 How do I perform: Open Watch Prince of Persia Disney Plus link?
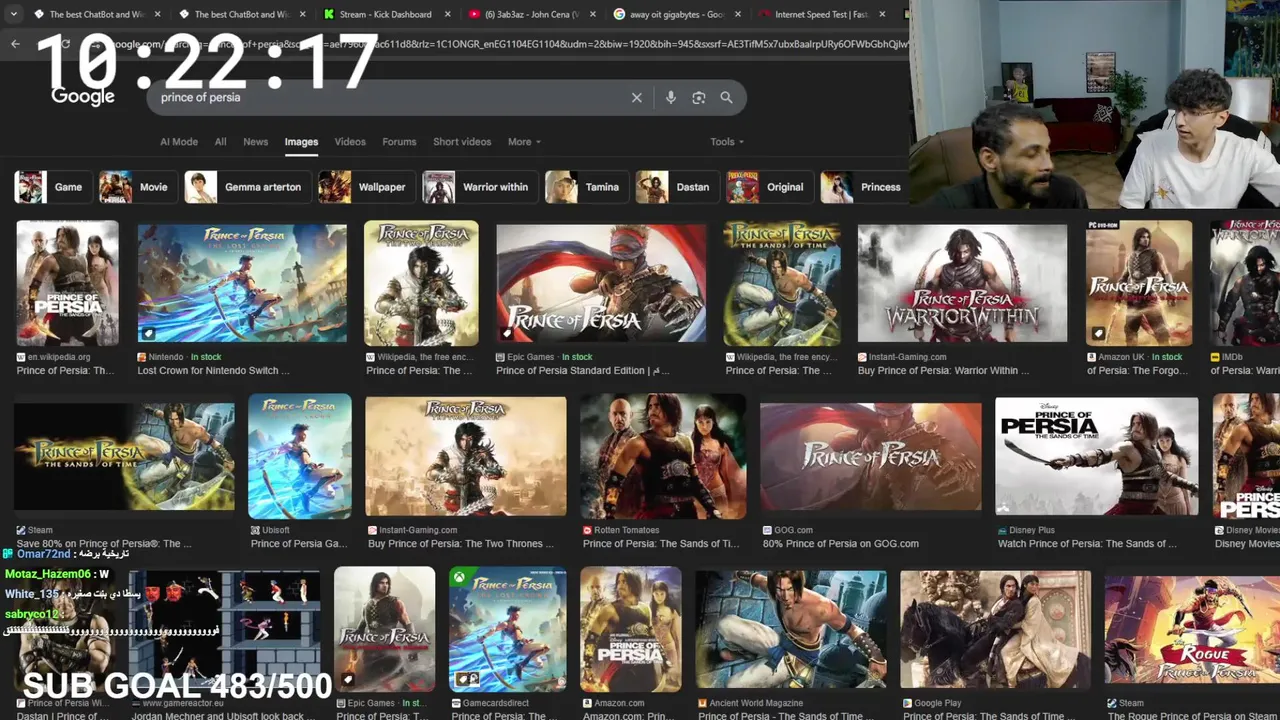click(1087, 544)
